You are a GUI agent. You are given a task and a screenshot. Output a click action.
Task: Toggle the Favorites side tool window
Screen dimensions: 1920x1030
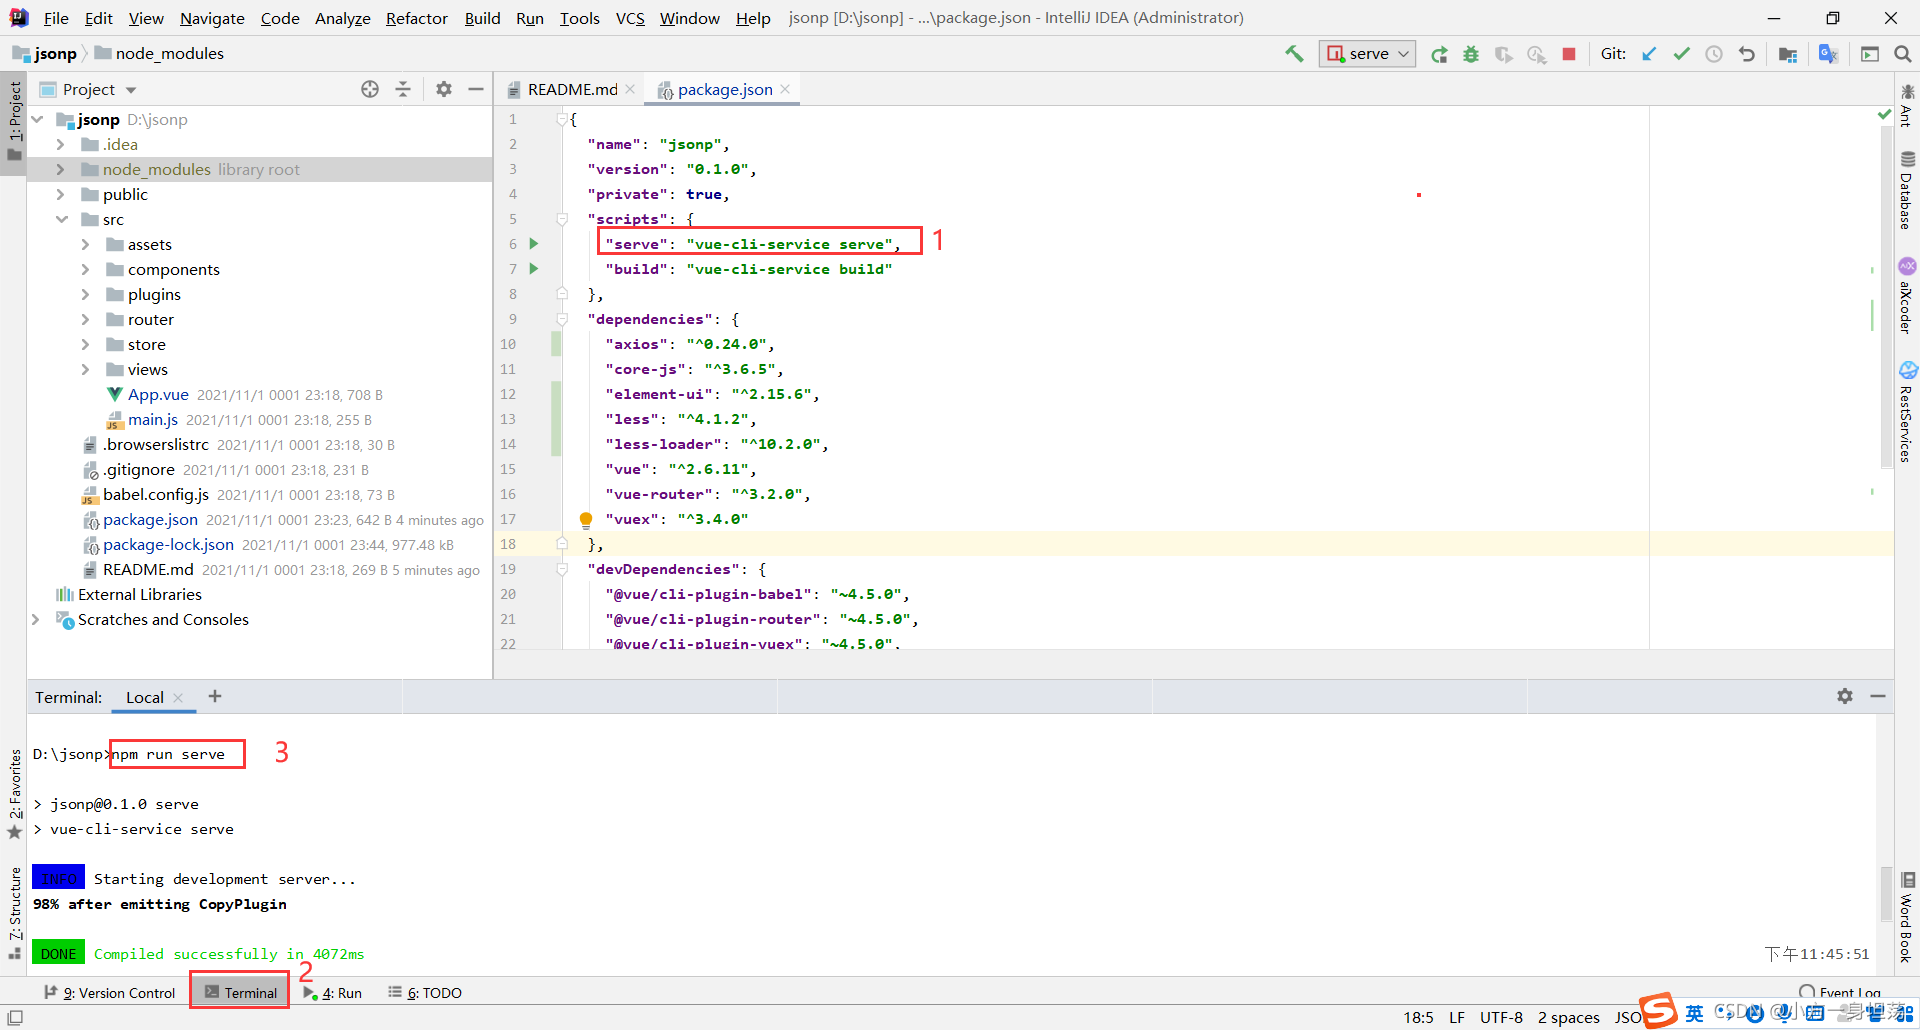(x=14, y=795)
